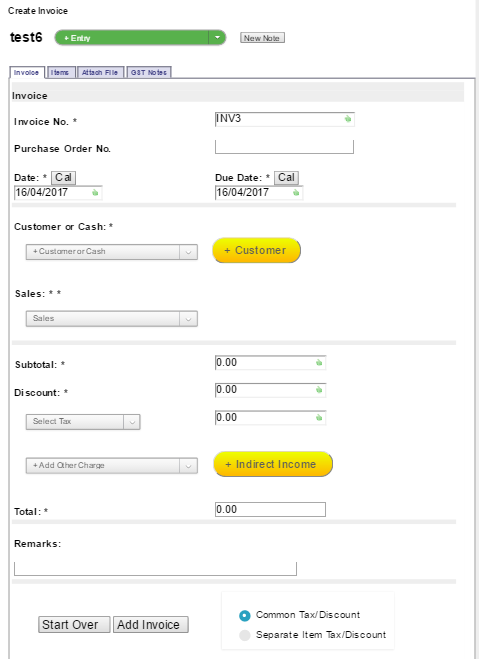Viewport: 479px width, 659px height.
Task: Open the Sales account dropdown
Action: pyautogui.click(x=112, y=319)
